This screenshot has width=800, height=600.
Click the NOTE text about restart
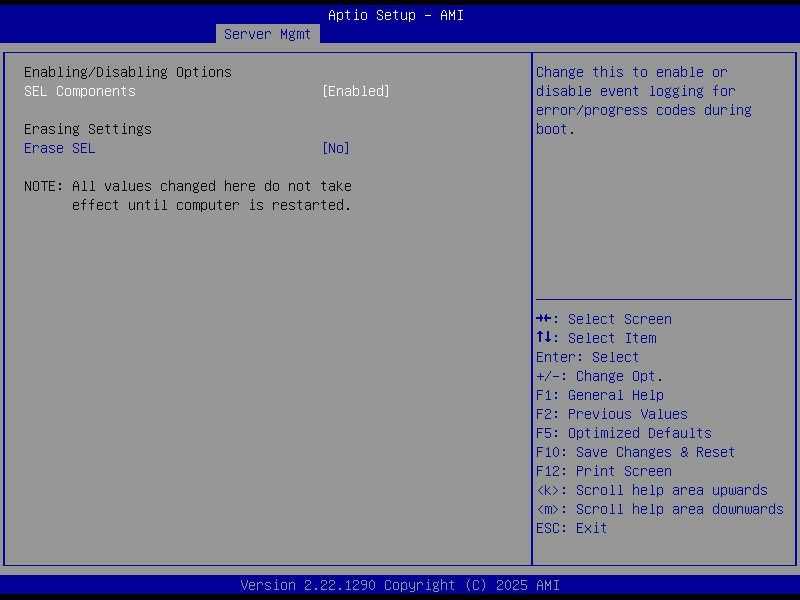tap(188, 195)
